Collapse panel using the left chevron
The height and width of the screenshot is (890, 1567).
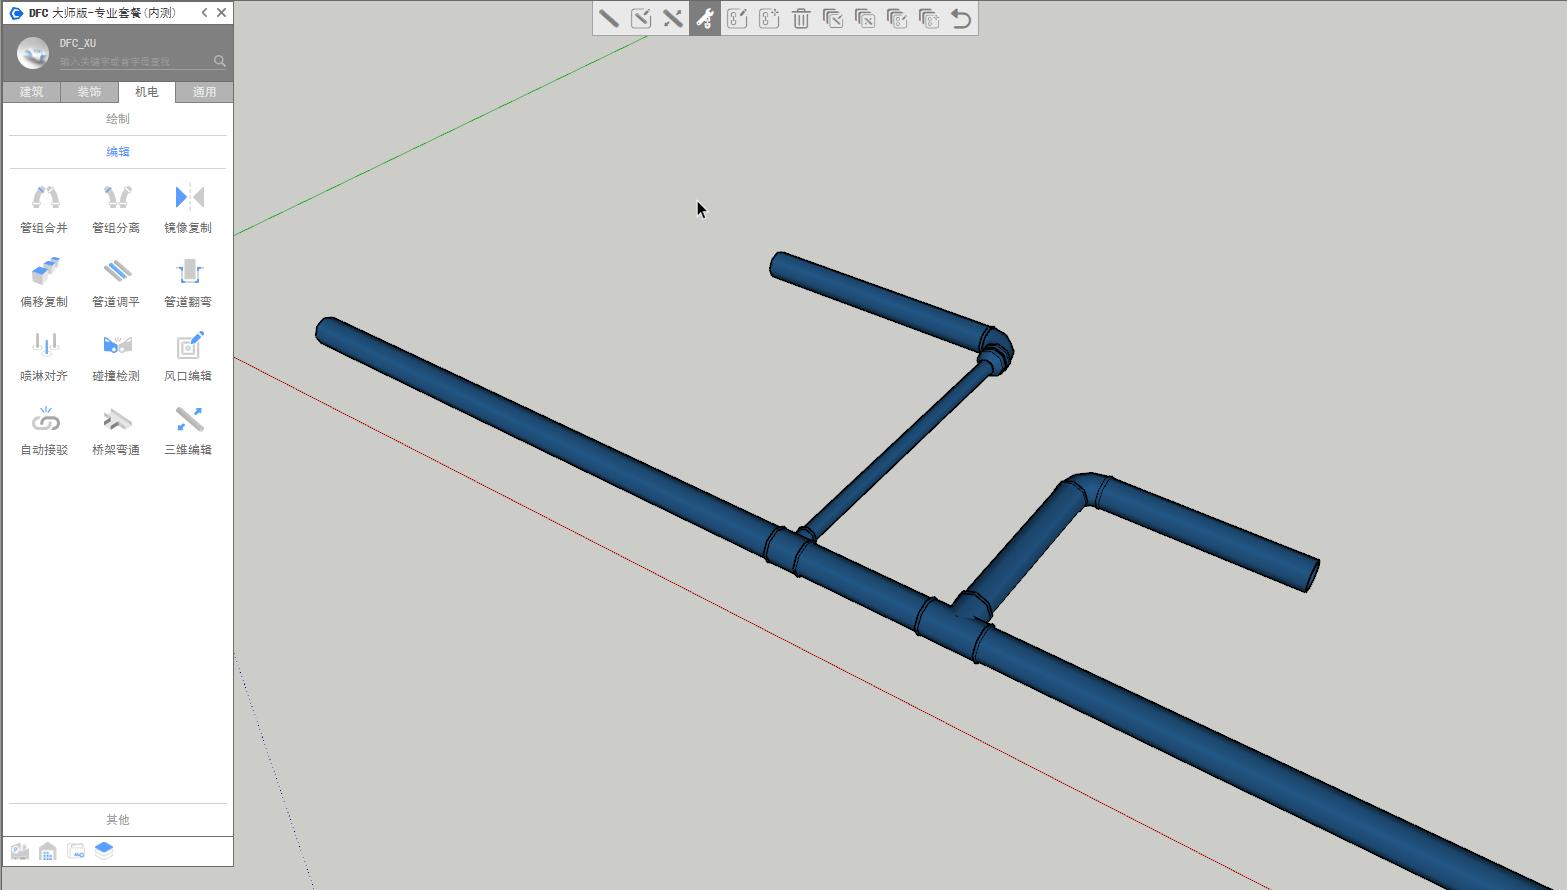click(x=204, y=13)
